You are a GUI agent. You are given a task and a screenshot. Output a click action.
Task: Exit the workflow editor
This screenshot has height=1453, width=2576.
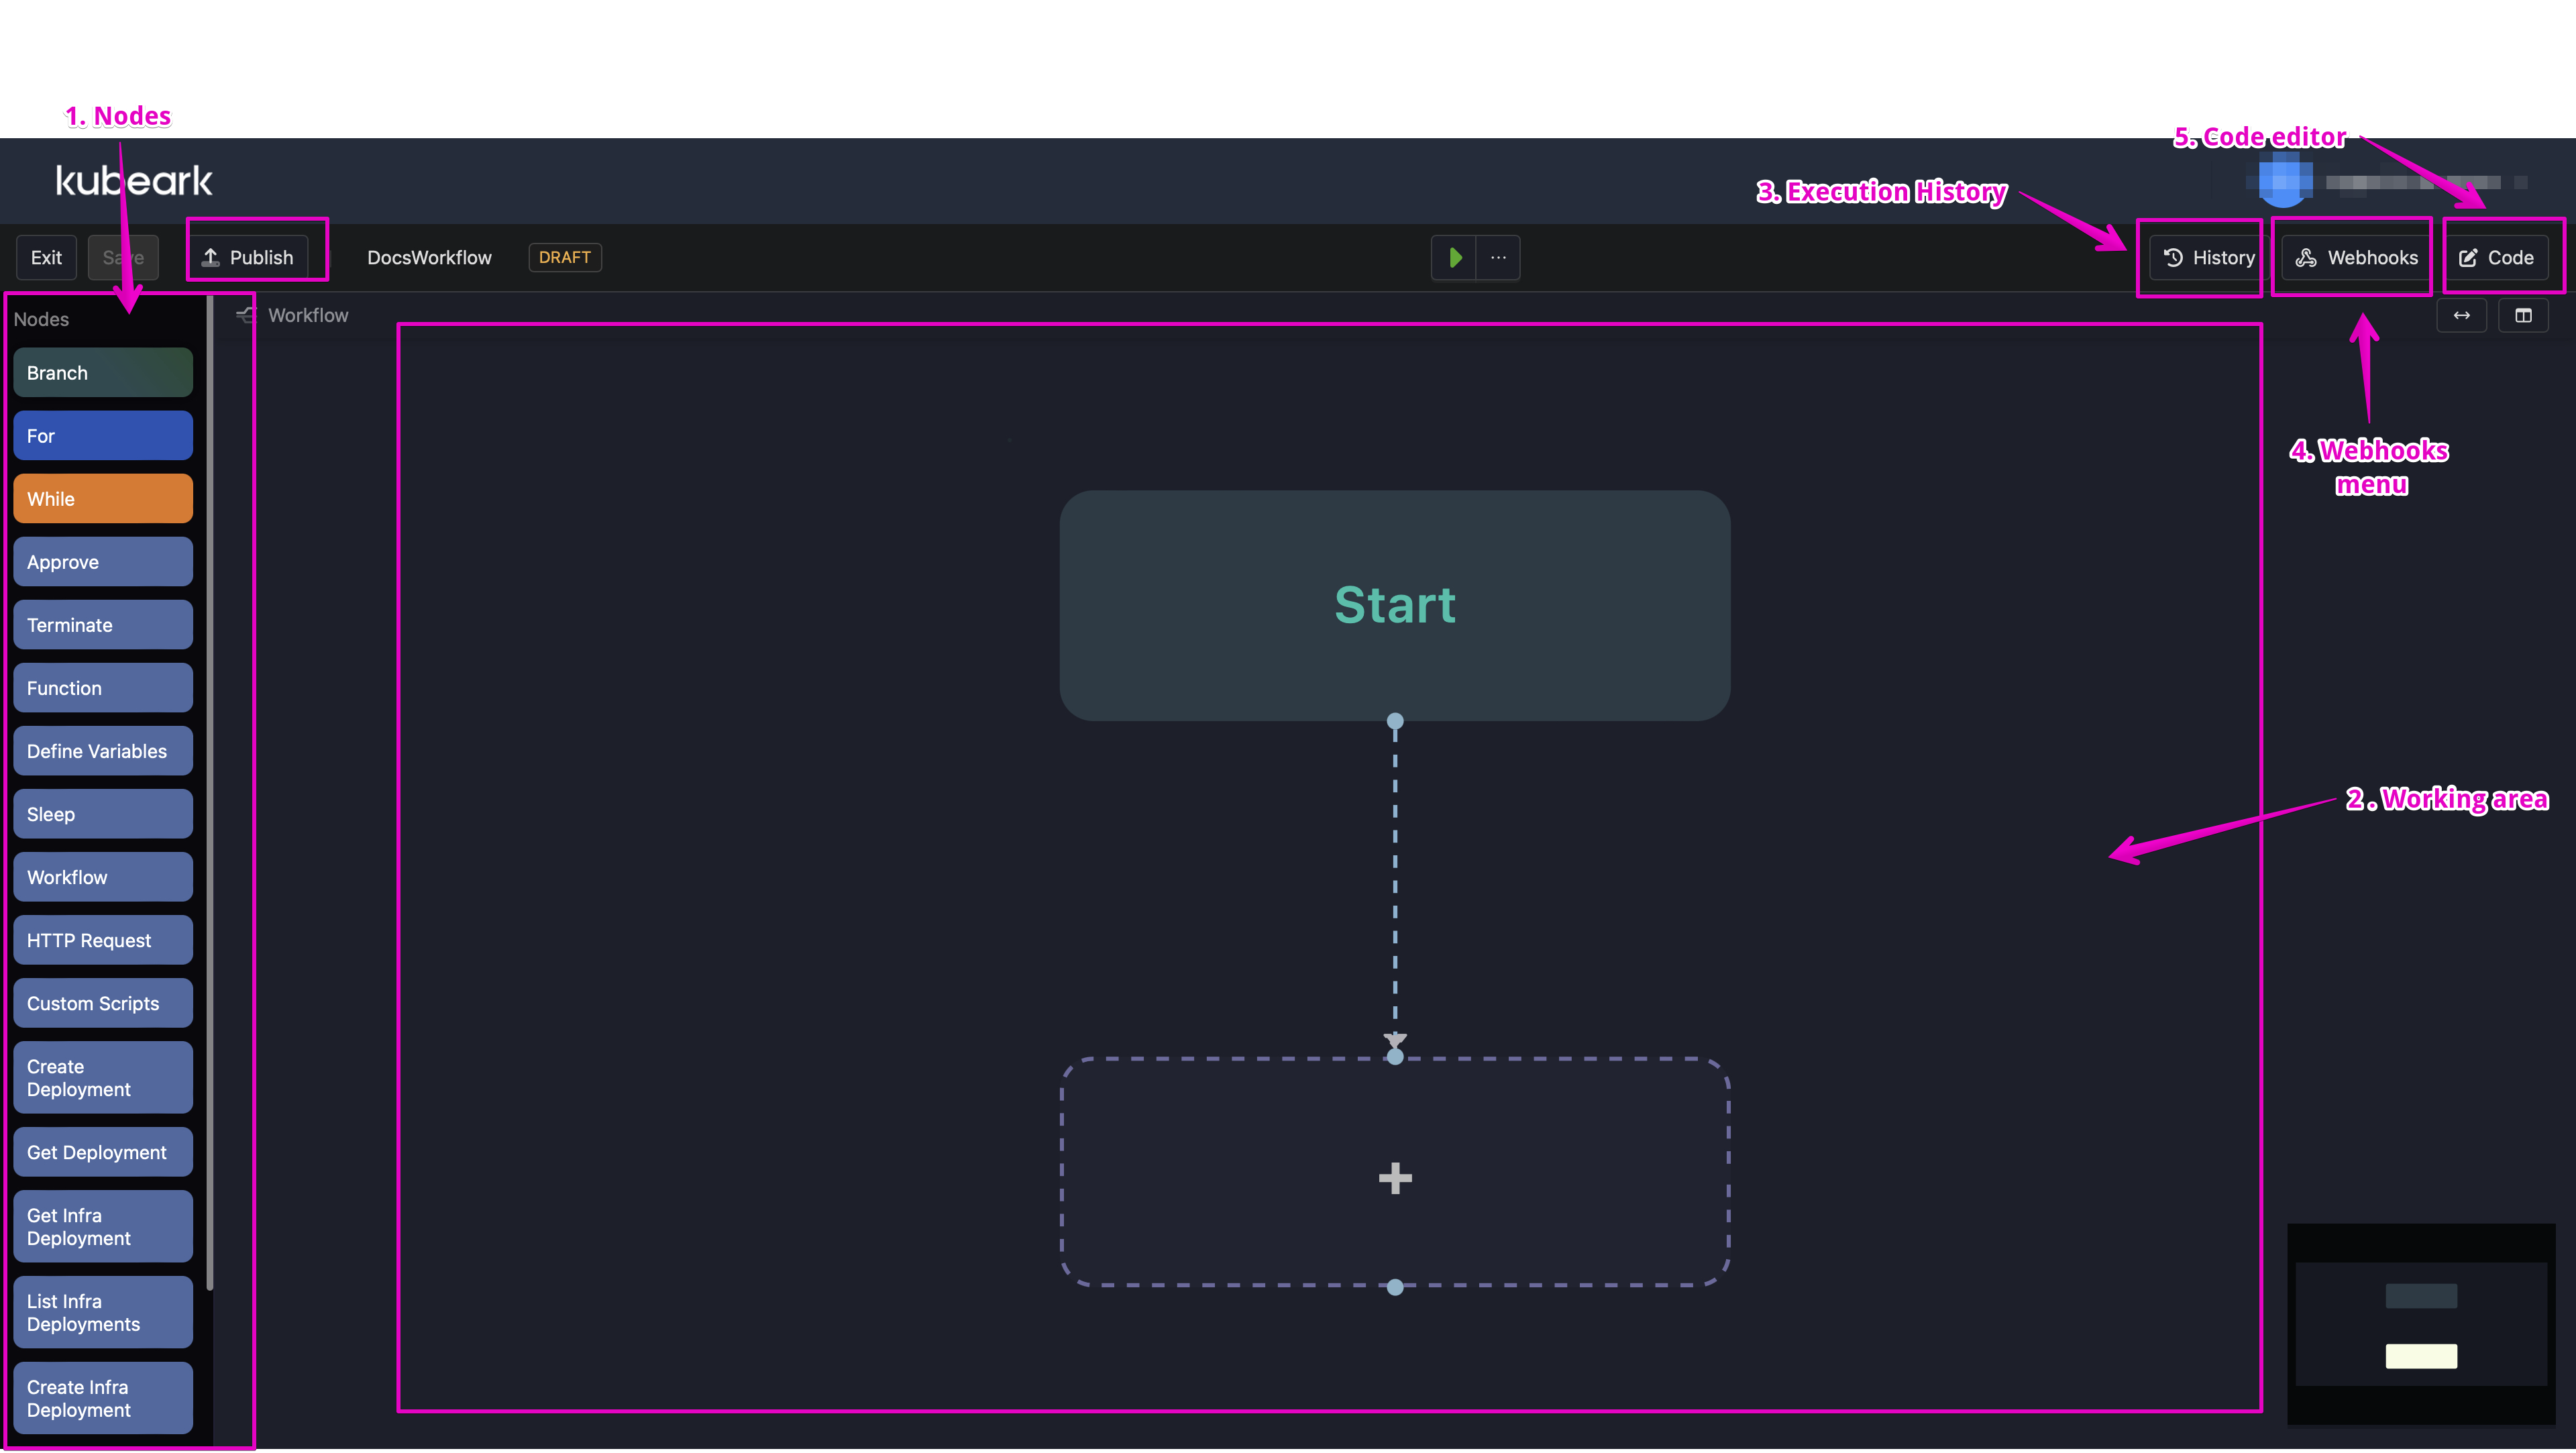(46, 257)
